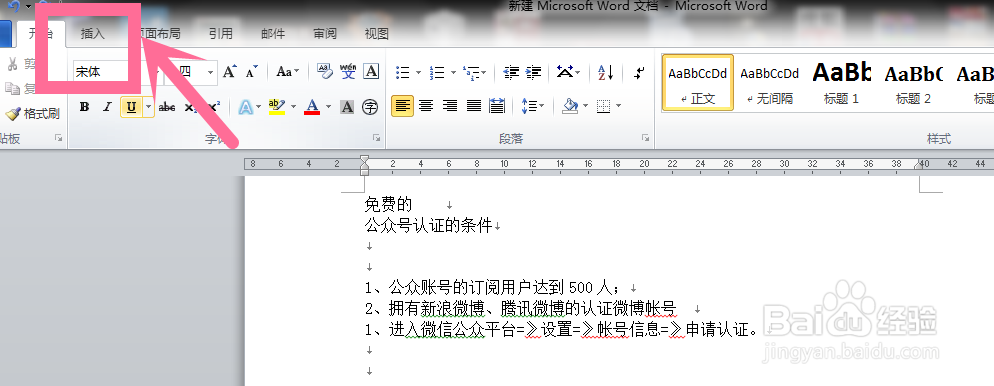Image resolution: width=994 pixels, height=386 pixels.
Task: Toggle Underline formatting off
Action: (131, 107)
